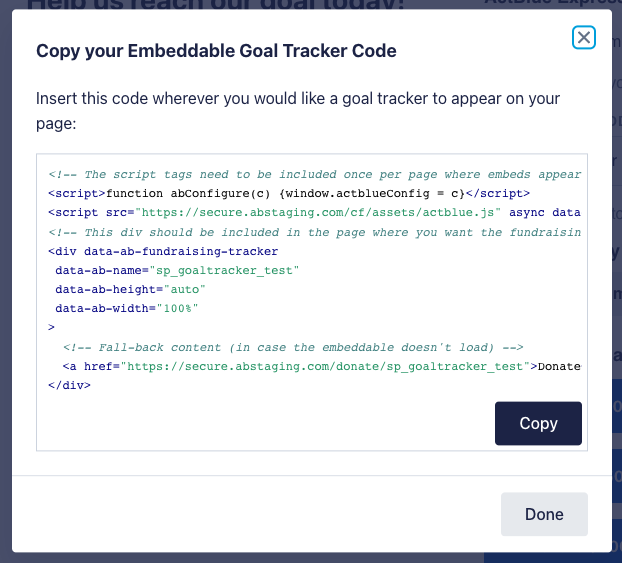Copy the embed code snippet
Viewport: 622px width, 563px height.
[538, 423]
